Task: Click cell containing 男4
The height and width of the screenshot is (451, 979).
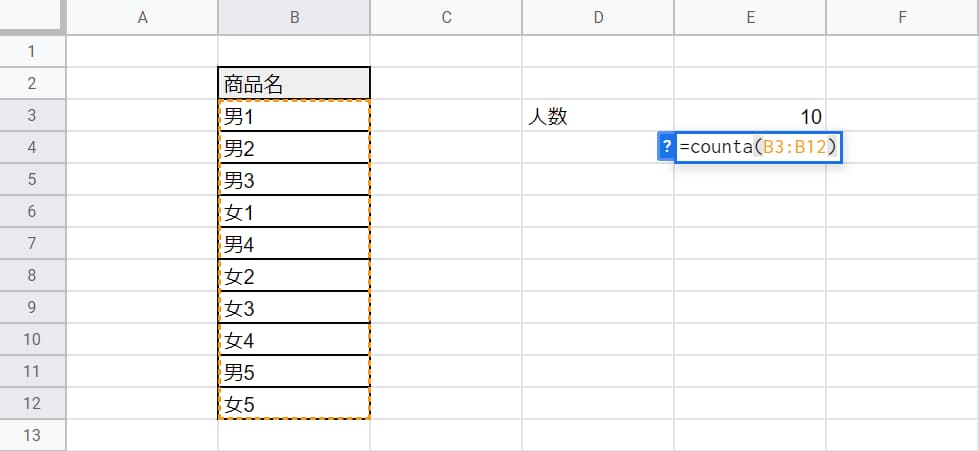Action: pyautogui.click(x=294, y=244)
